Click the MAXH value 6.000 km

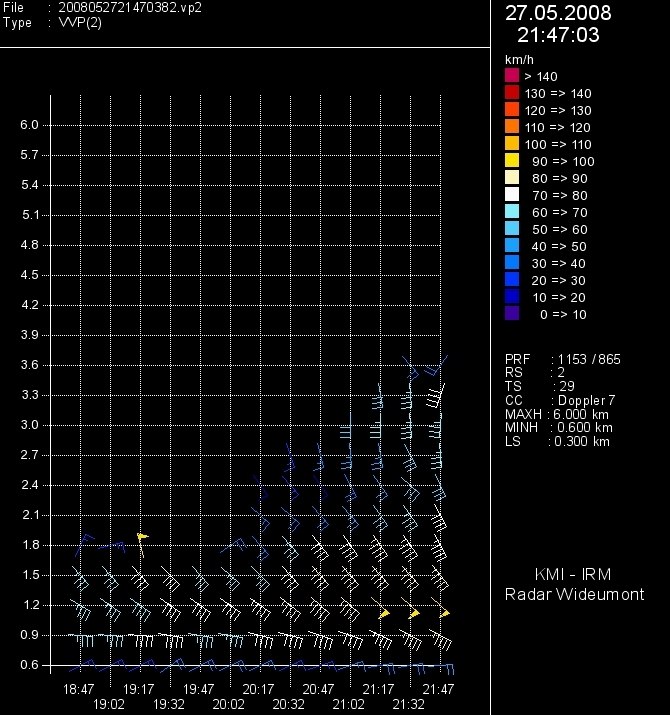(581, 414)
